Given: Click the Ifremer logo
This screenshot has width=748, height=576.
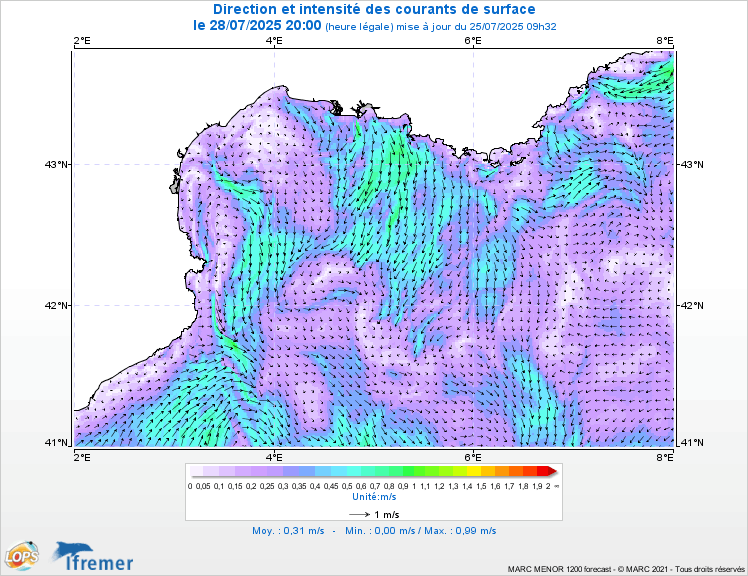Looking at the screenshot, I should click(94, 556).
